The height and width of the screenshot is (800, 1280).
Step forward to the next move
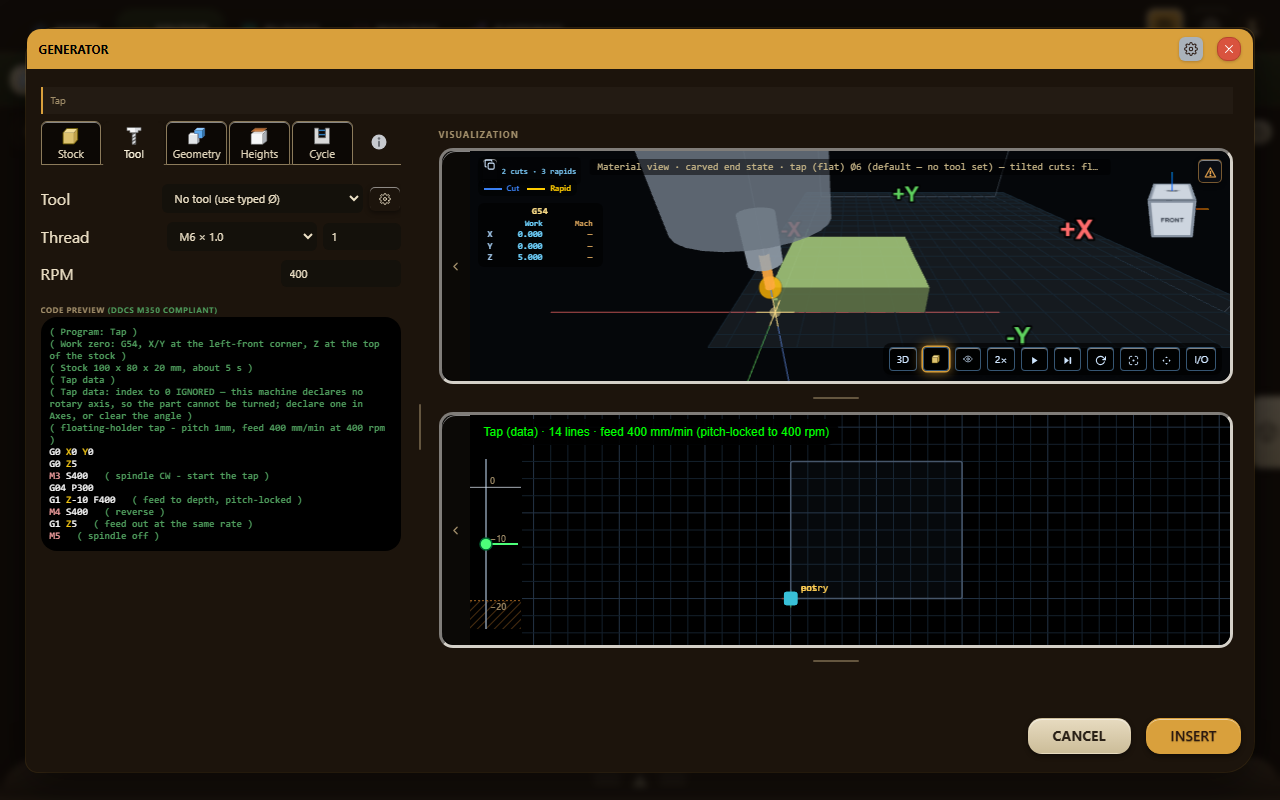(1067, 359)
